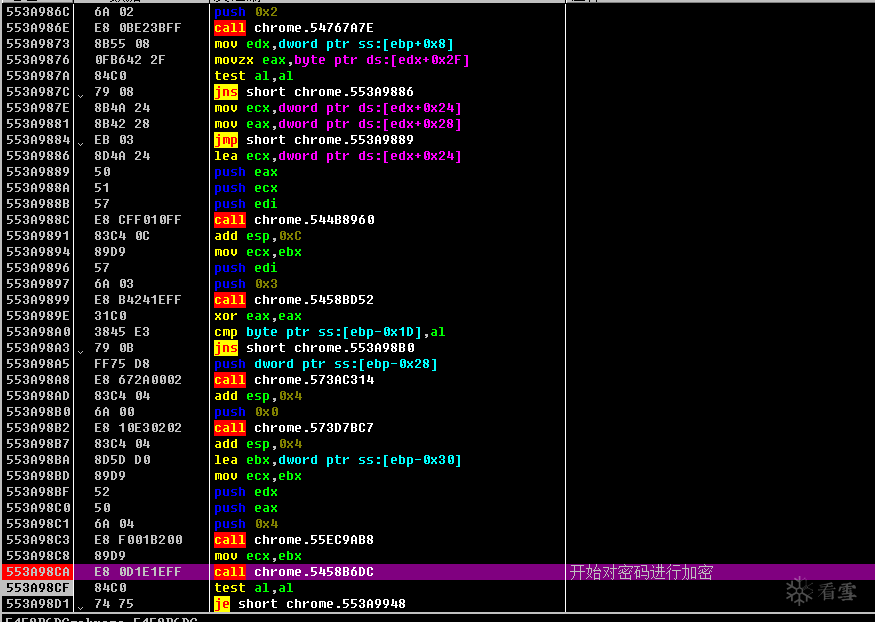Select address 553A9886
The image size is (875, 622).
[x=38, y=156]
